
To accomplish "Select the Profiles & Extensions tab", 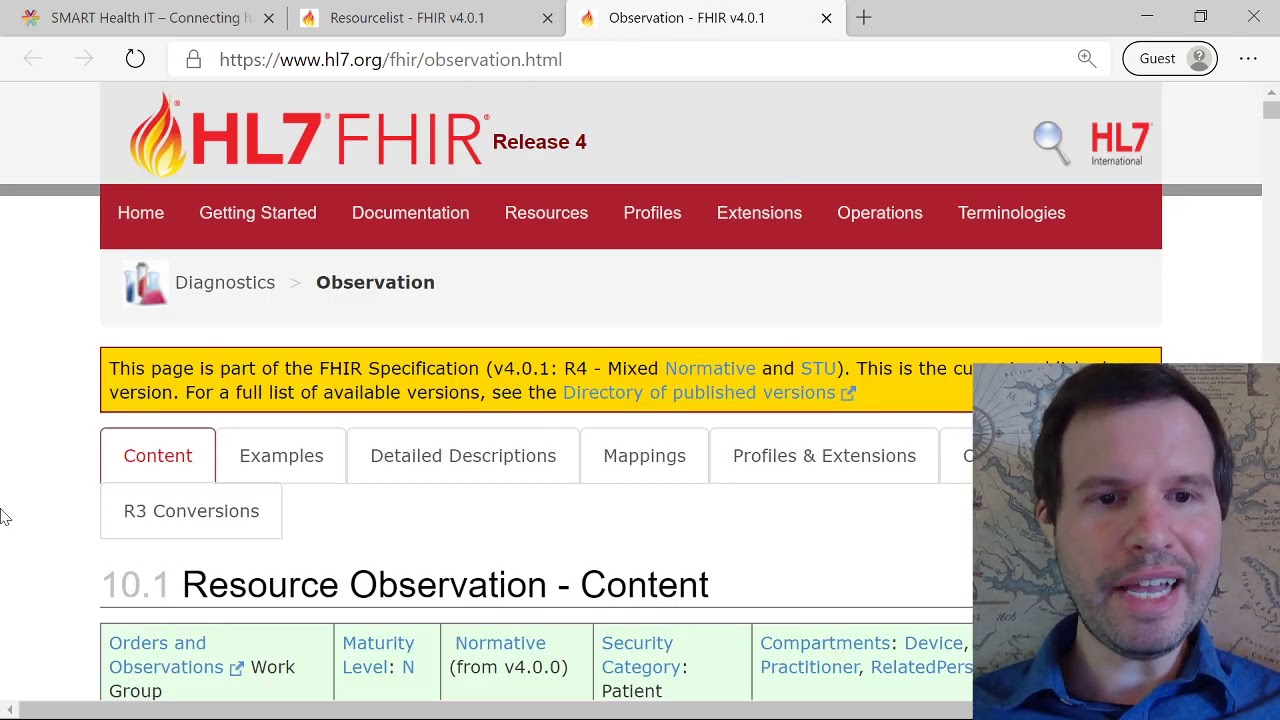I will [x=824, y=456].
